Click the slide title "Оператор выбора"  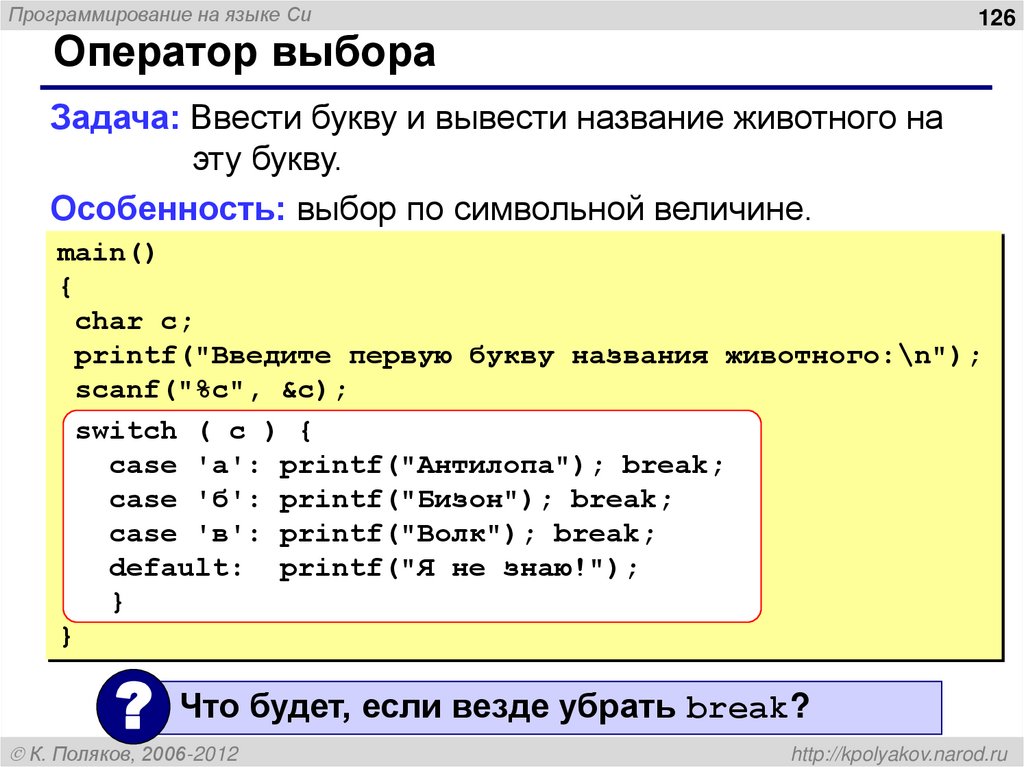[244, 52]
